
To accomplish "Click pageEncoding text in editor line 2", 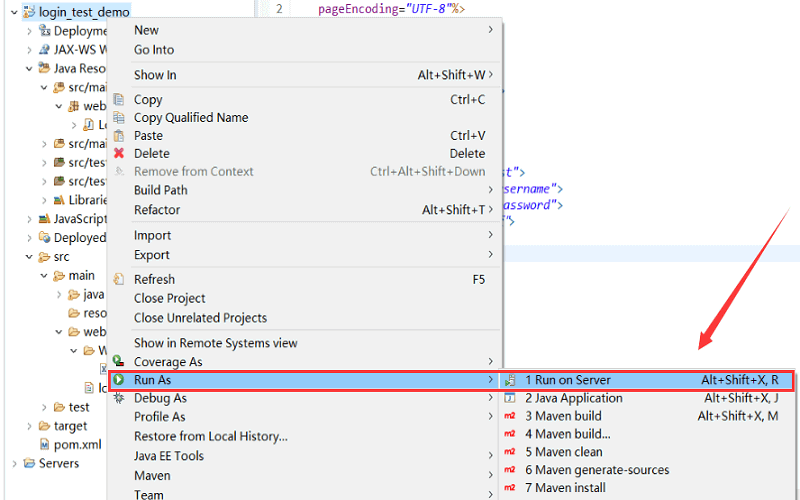I will (357, 9).
